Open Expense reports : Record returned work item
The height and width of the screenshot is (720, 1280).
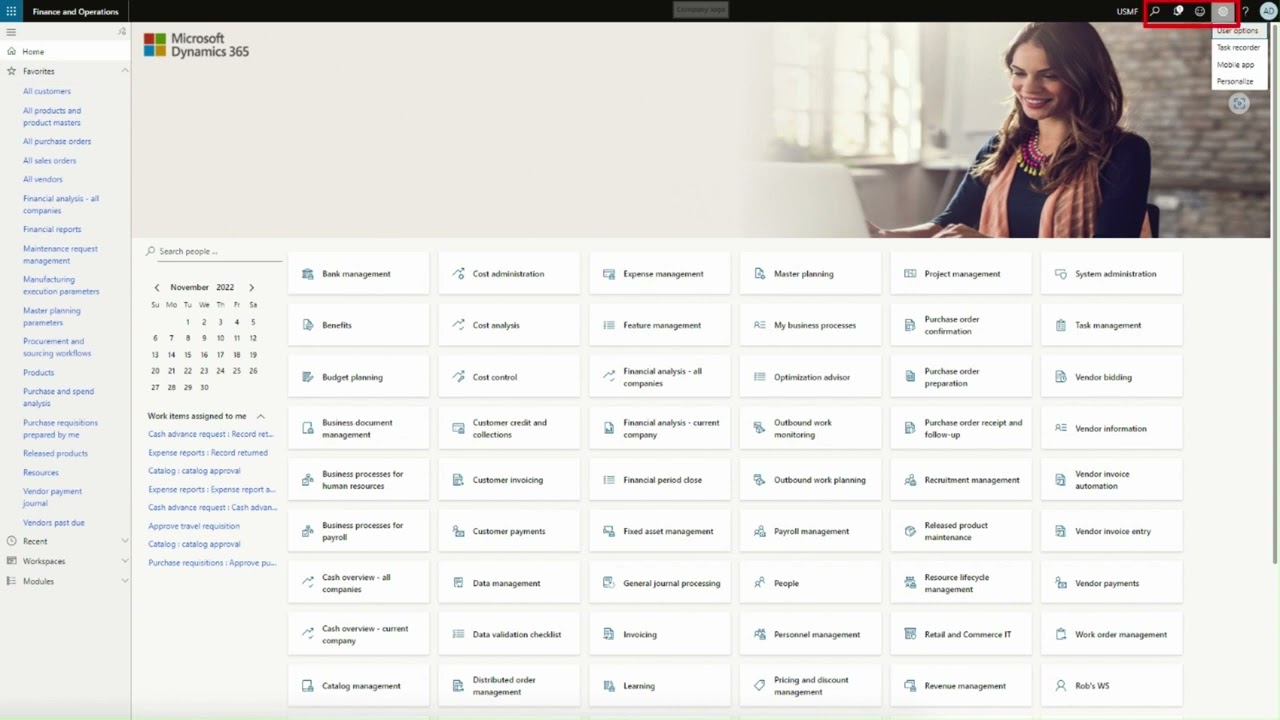click(x=208, y=453)
